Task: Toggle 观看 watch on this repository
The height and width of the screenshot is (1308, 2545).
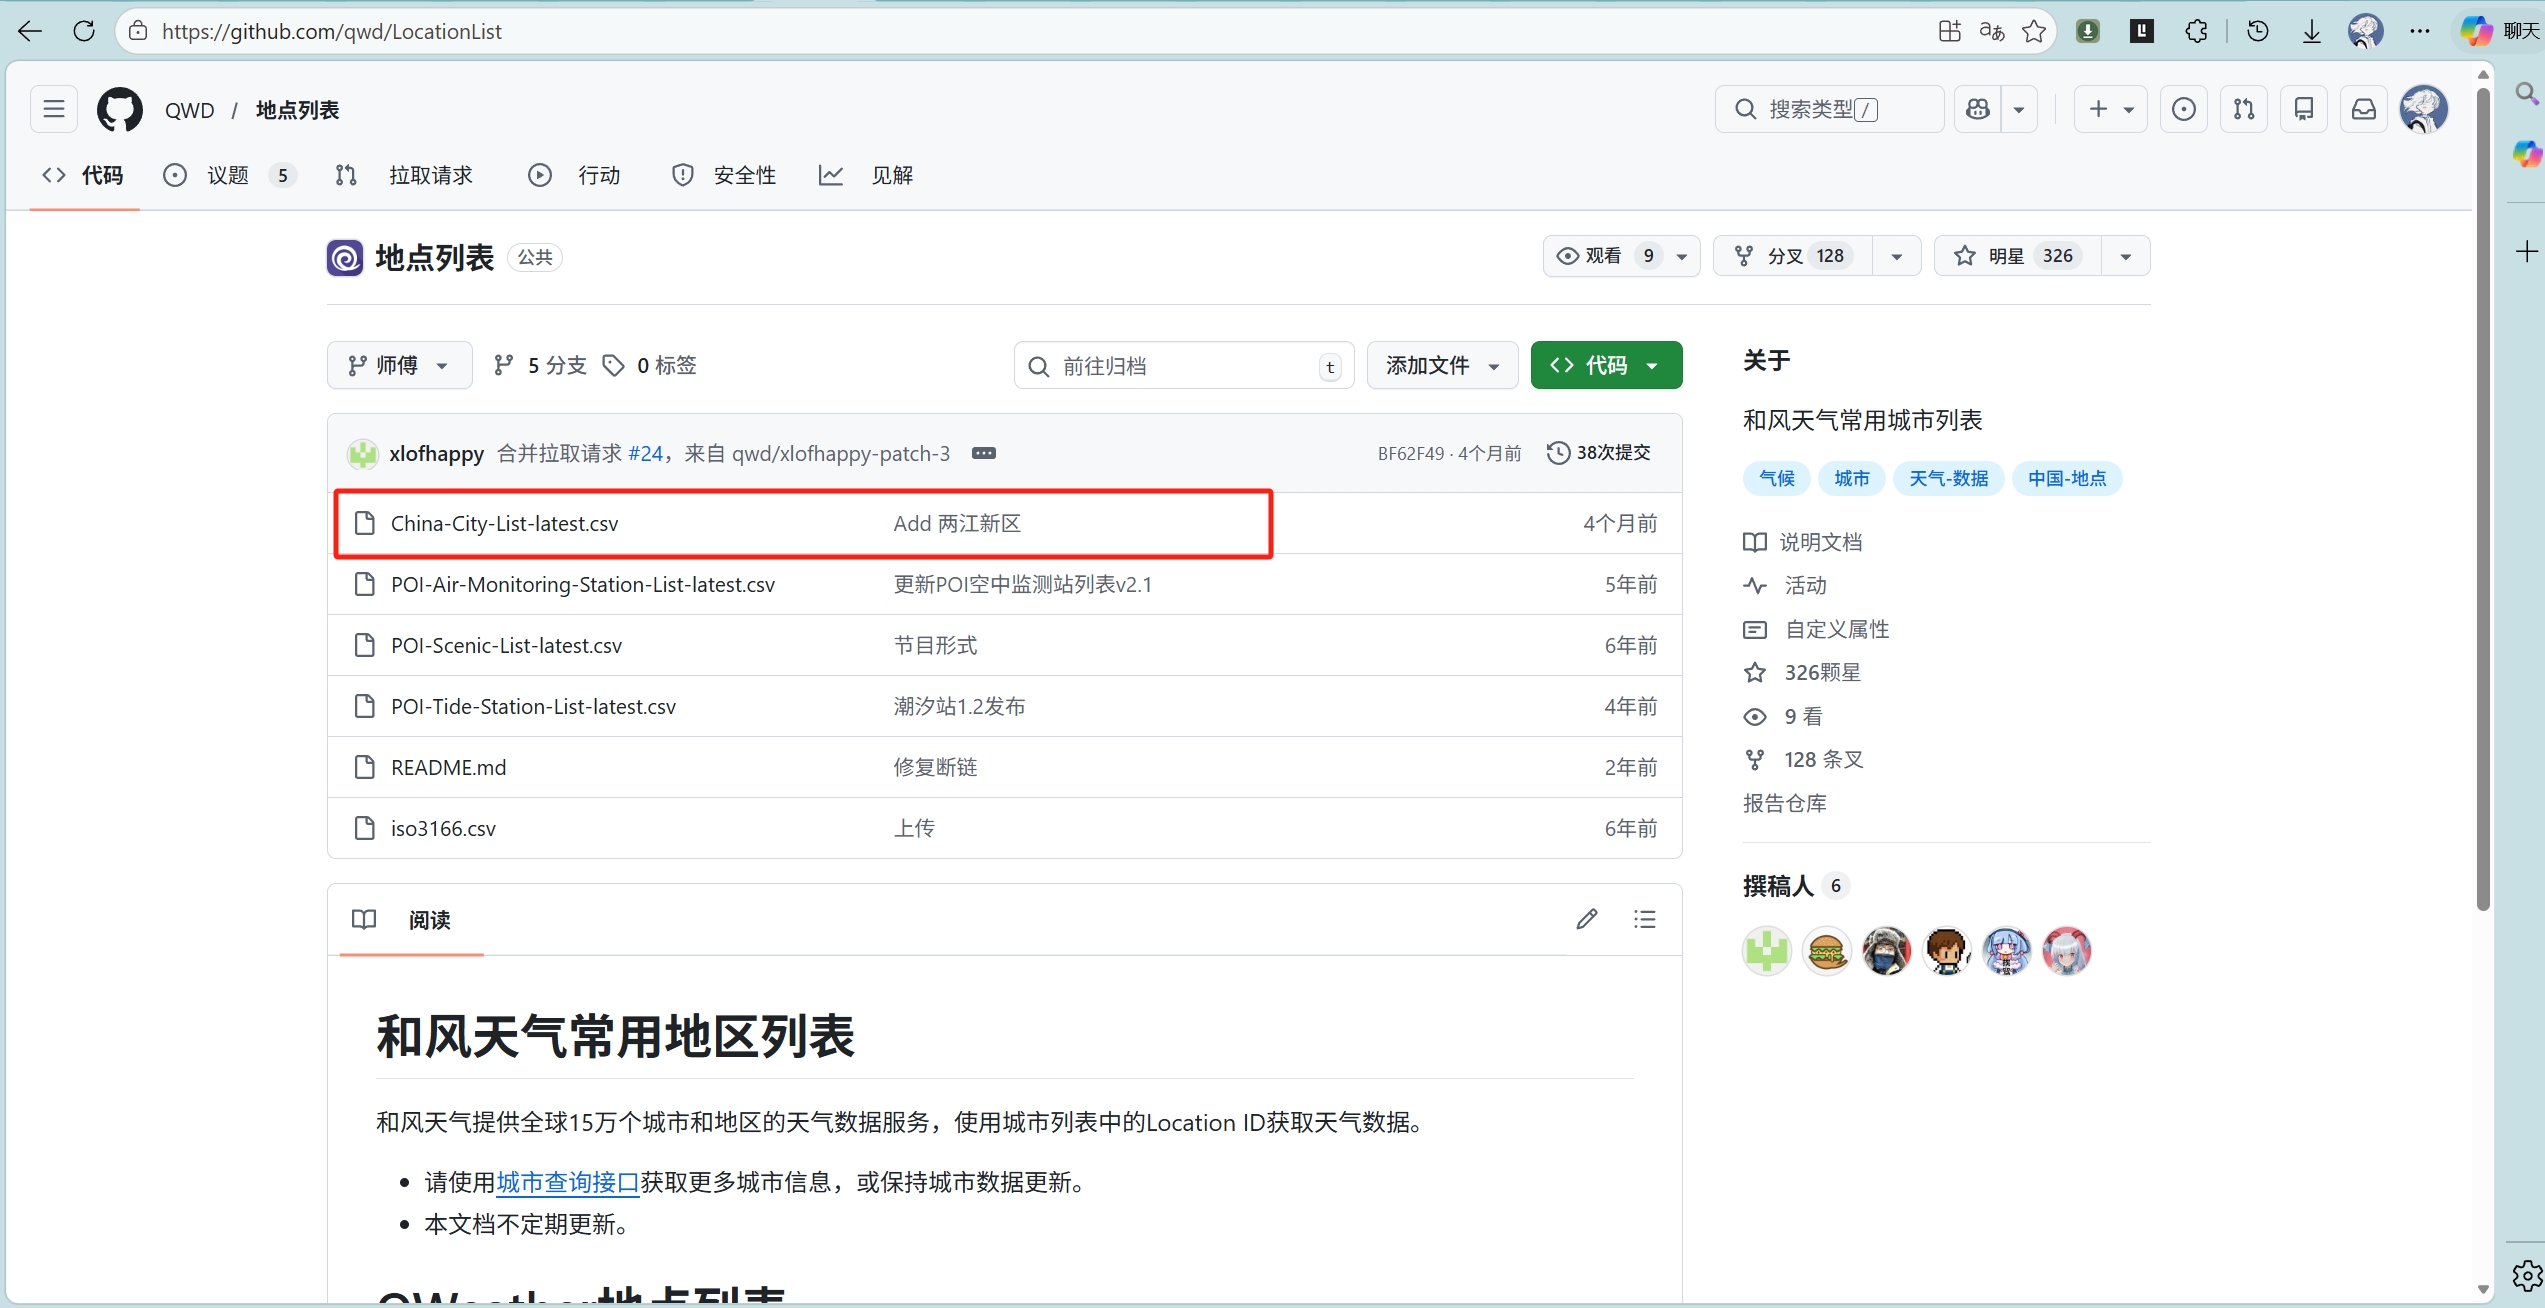Action: [x=1602, y=256]
